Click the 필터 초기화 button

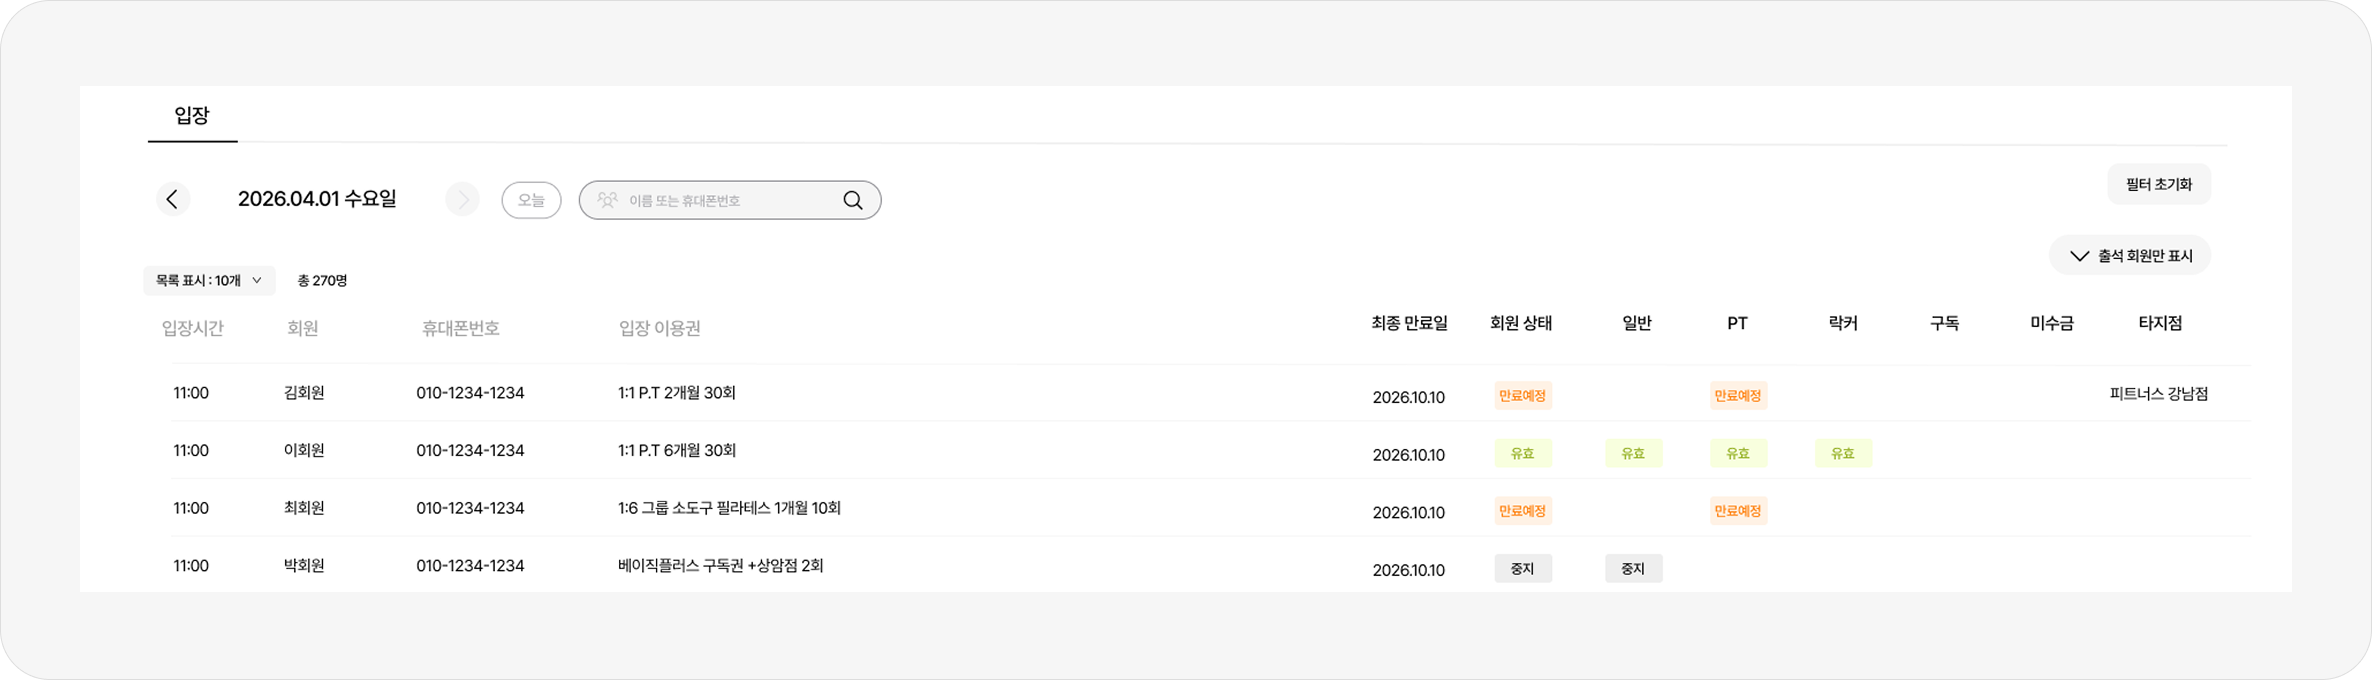click(x=2158, y=185)
